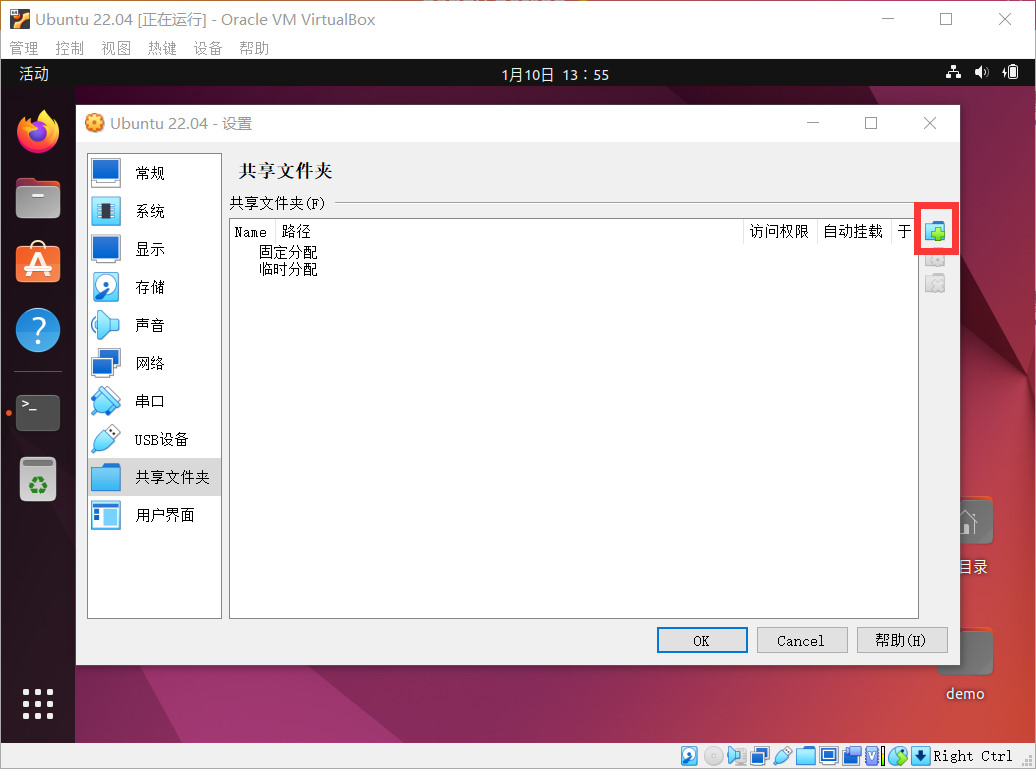Viewport: 1036px width, 769px height.
Task: Select the 临时分配 tree item
Action: [288, 269]
